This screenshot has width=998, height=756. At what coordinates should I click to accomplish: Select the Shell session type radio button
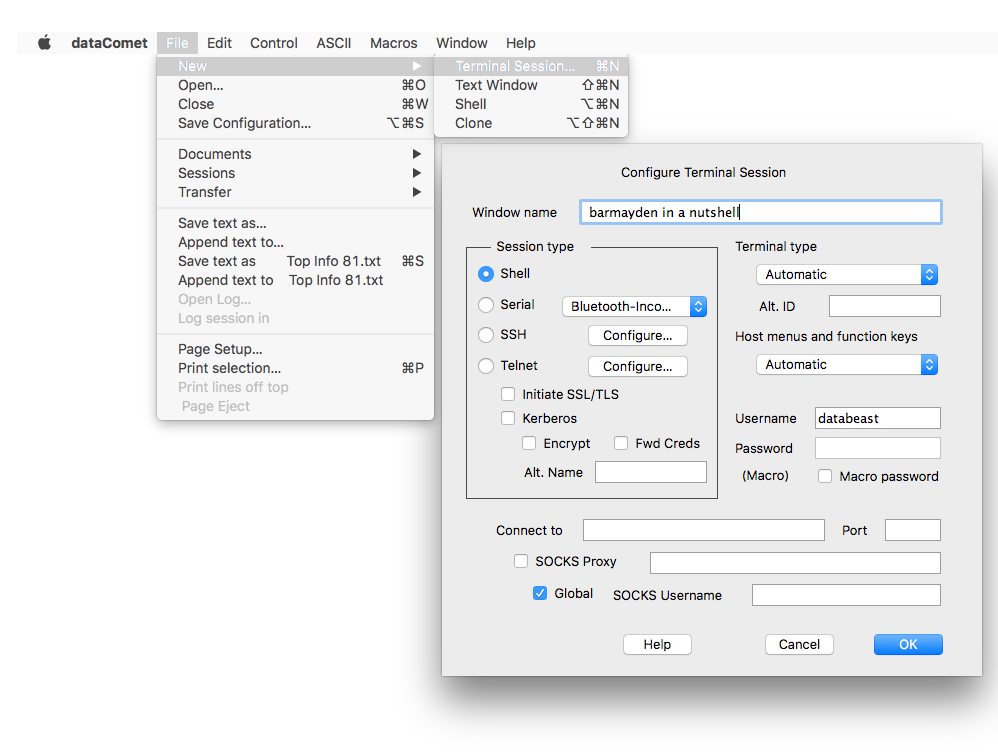tap(486, 274)
